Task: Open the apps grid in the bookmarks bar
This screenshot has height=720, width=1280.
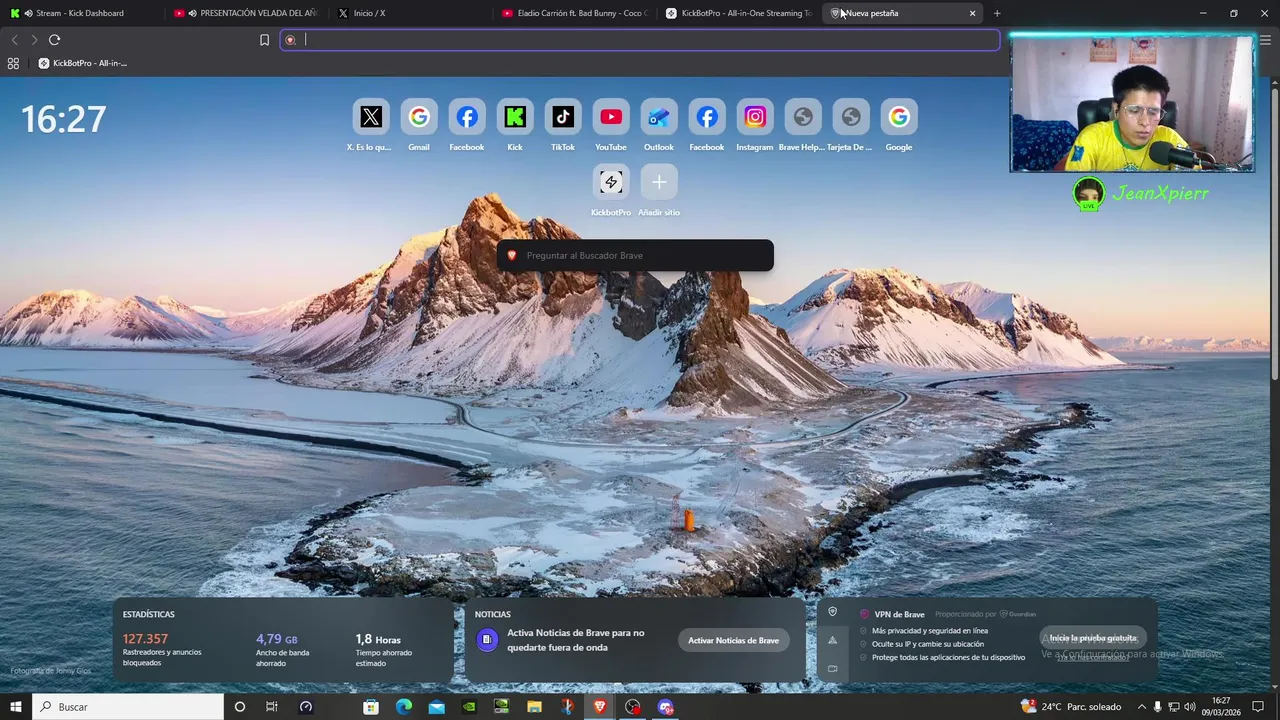Action: click(x=13, y=63)
